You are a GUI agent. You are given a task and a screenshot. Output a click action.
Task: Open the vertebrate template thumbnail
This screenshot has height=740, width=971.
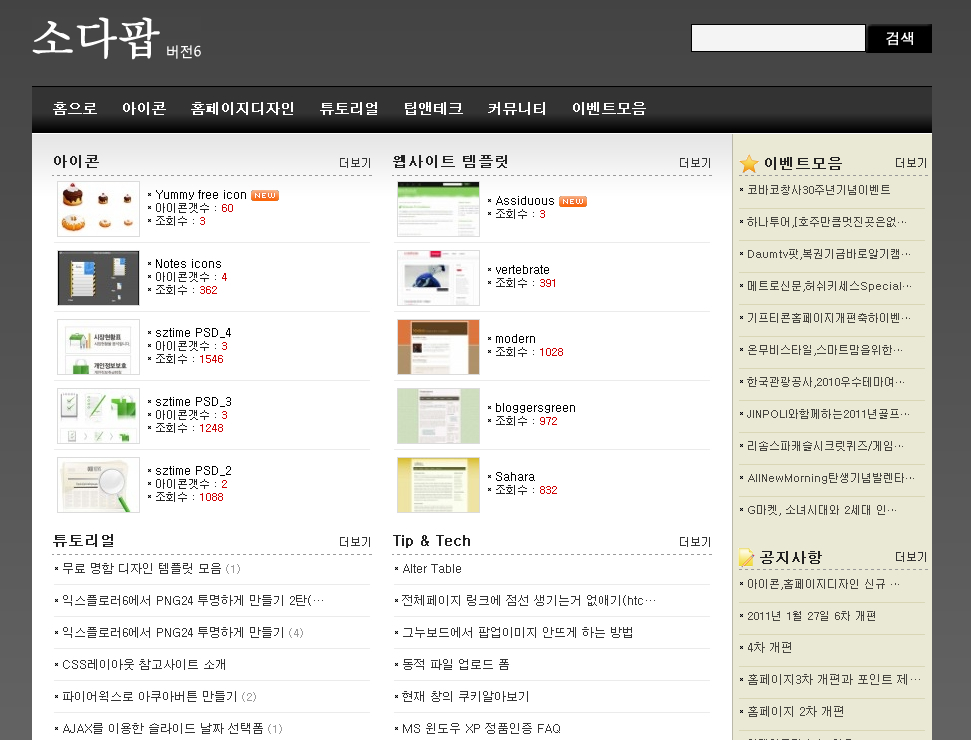(438, 277)
